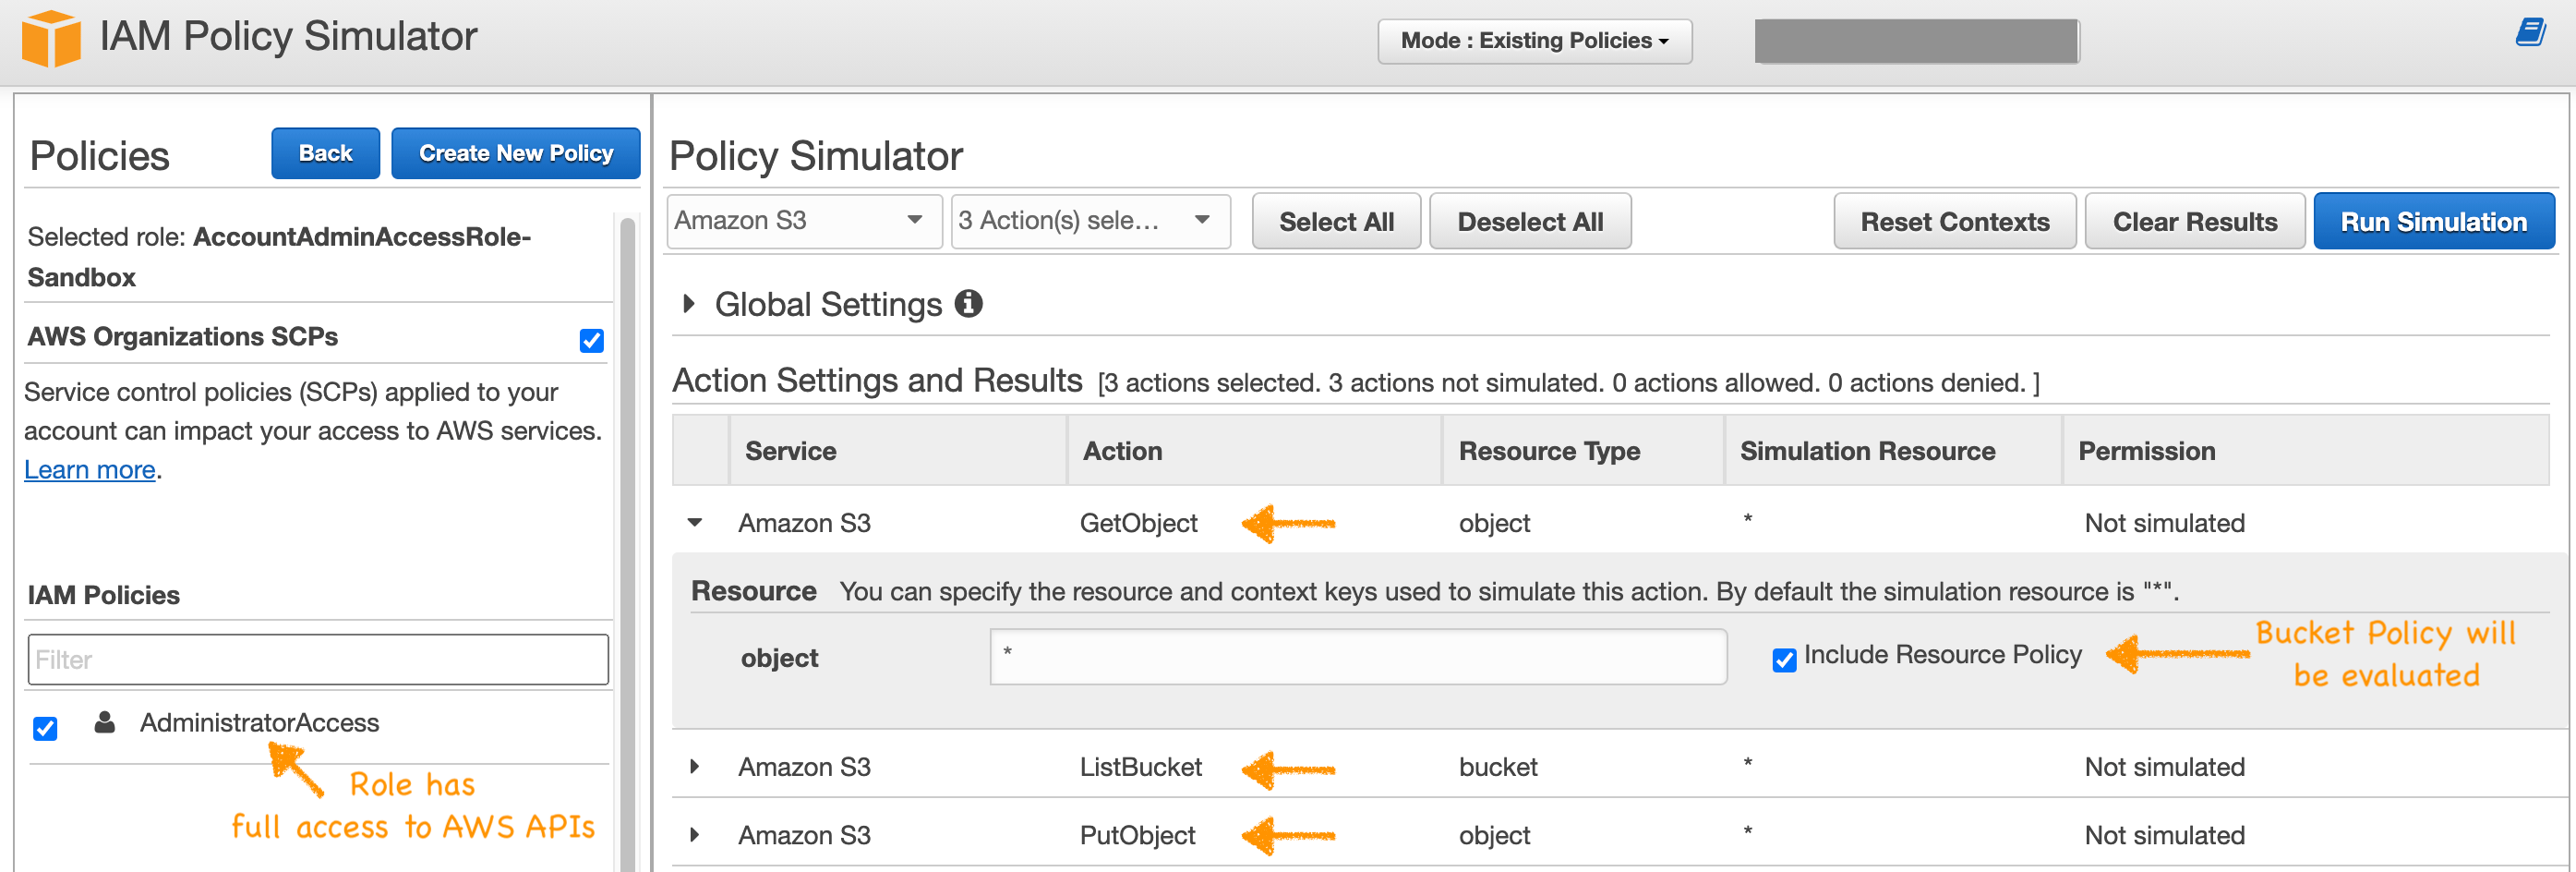The height and width of the screenshot is (872, 2576).
Task: Click the Clear Results button
Action: pos(2195,221)
